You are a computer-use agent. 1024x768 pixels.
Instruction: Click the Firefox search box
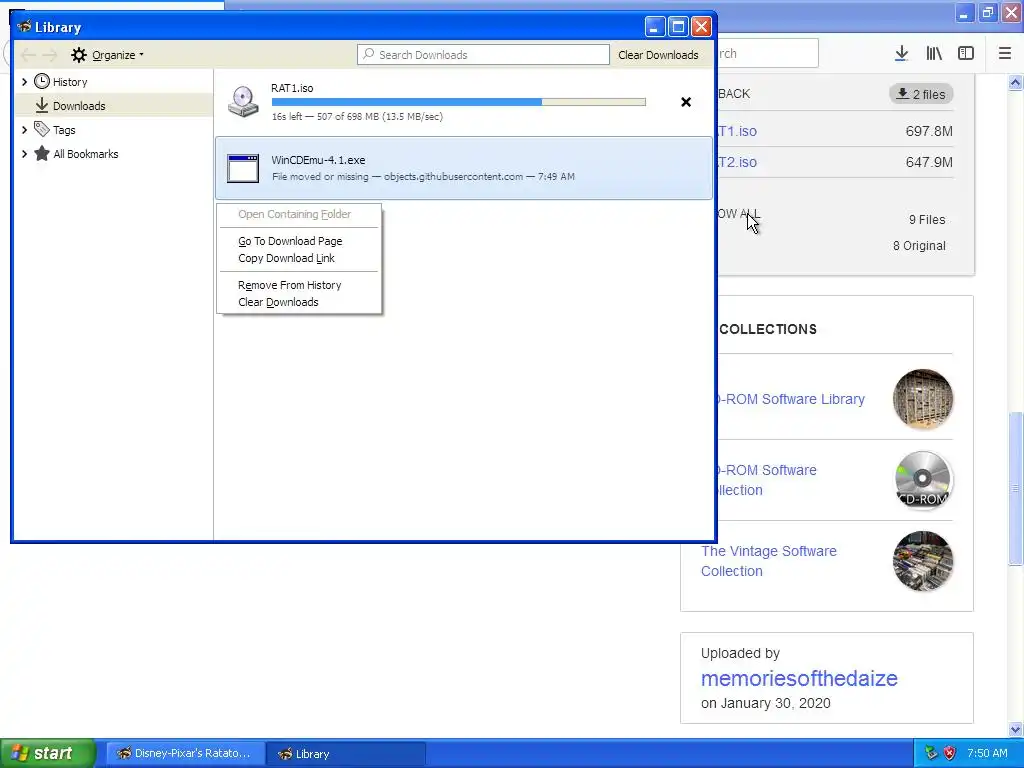(768, 54)
